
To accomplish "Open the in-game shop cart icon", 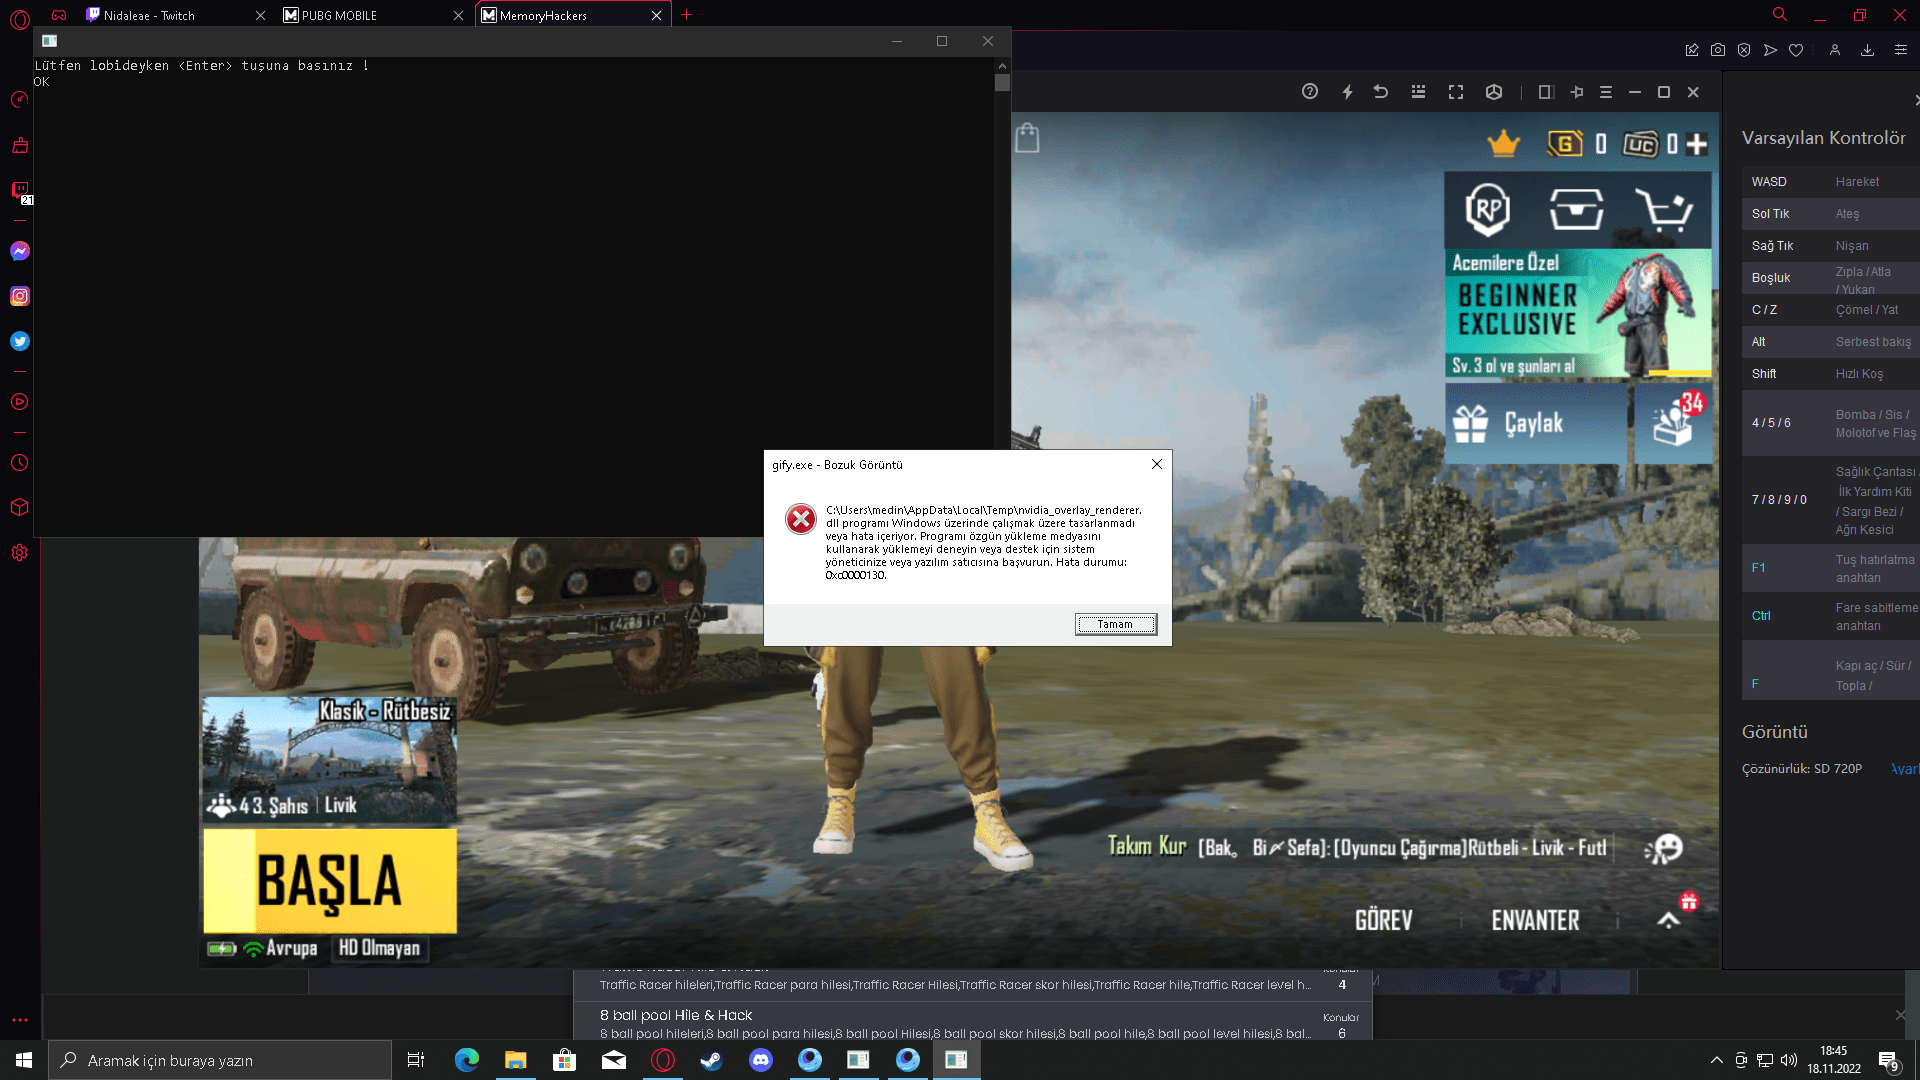I will [1663, 209].
